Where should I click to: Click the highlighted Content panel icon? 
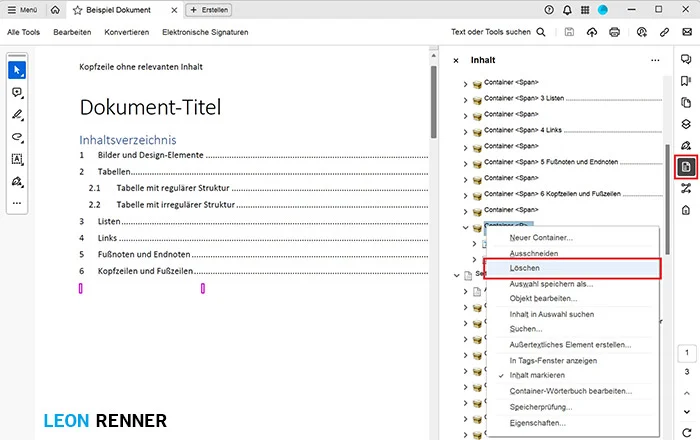pos(686,166)
